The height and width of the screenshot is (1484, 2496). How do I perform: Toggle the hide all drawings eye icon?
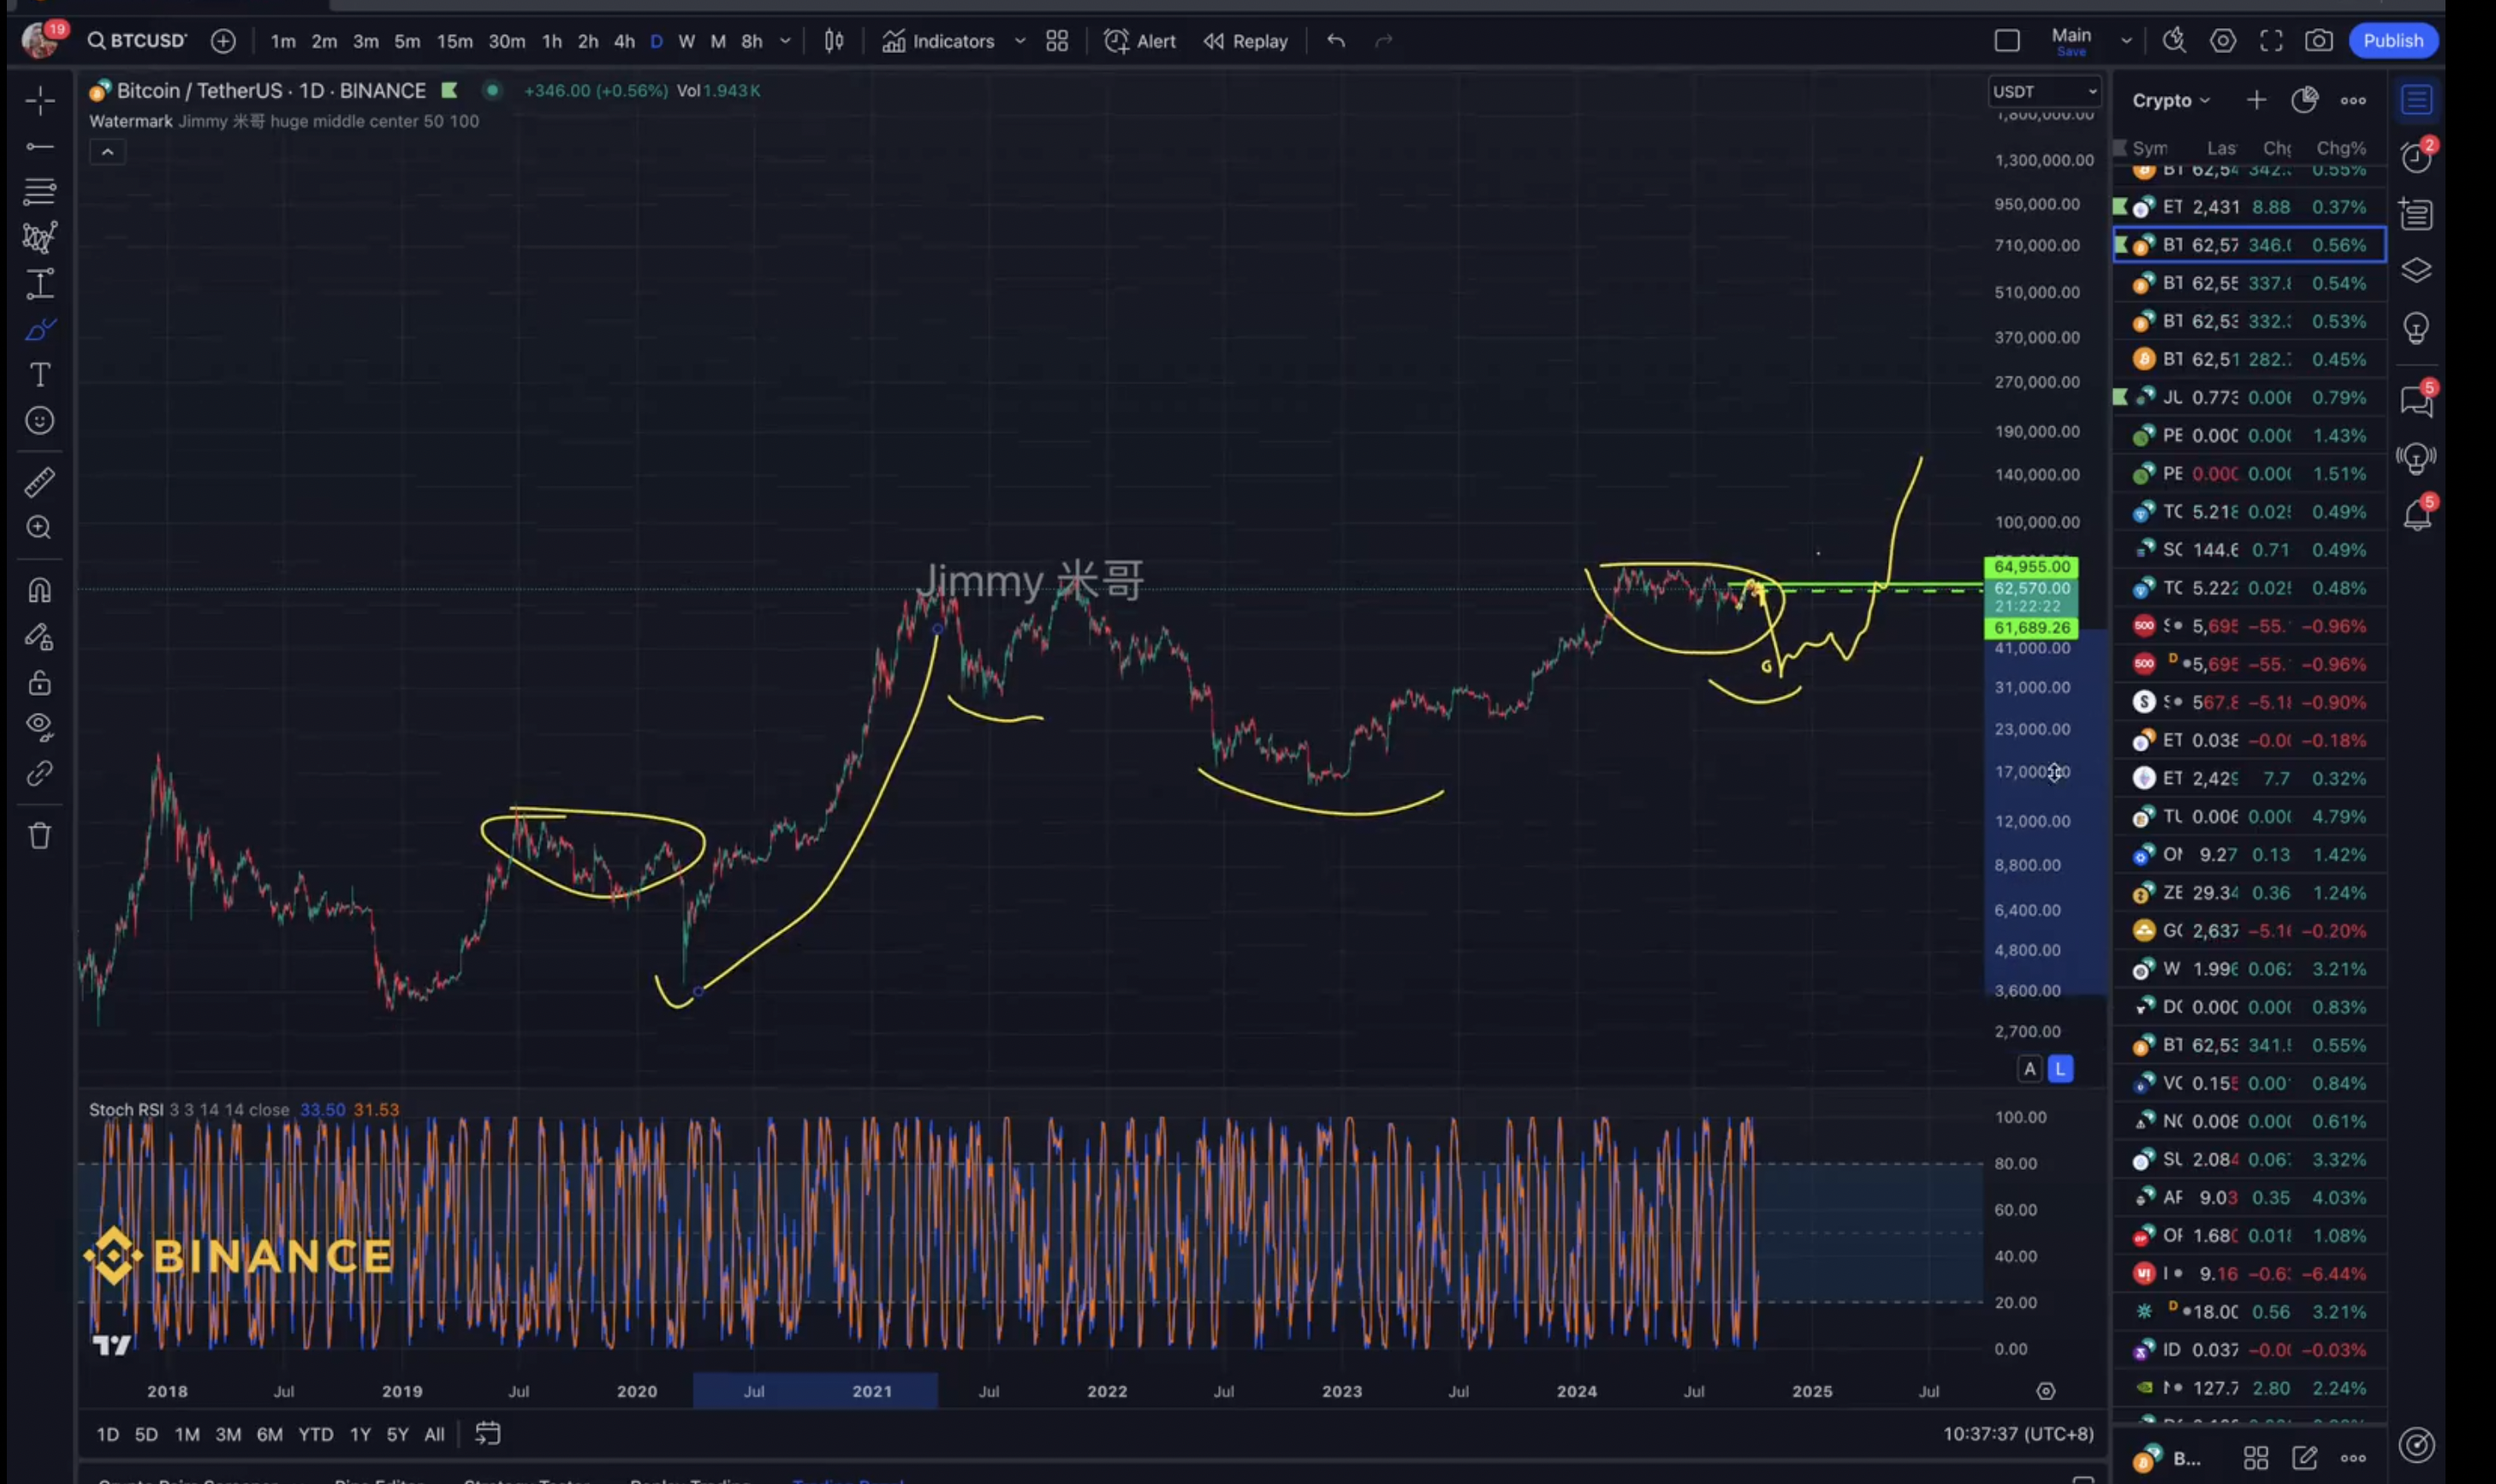tap(40, 725)
